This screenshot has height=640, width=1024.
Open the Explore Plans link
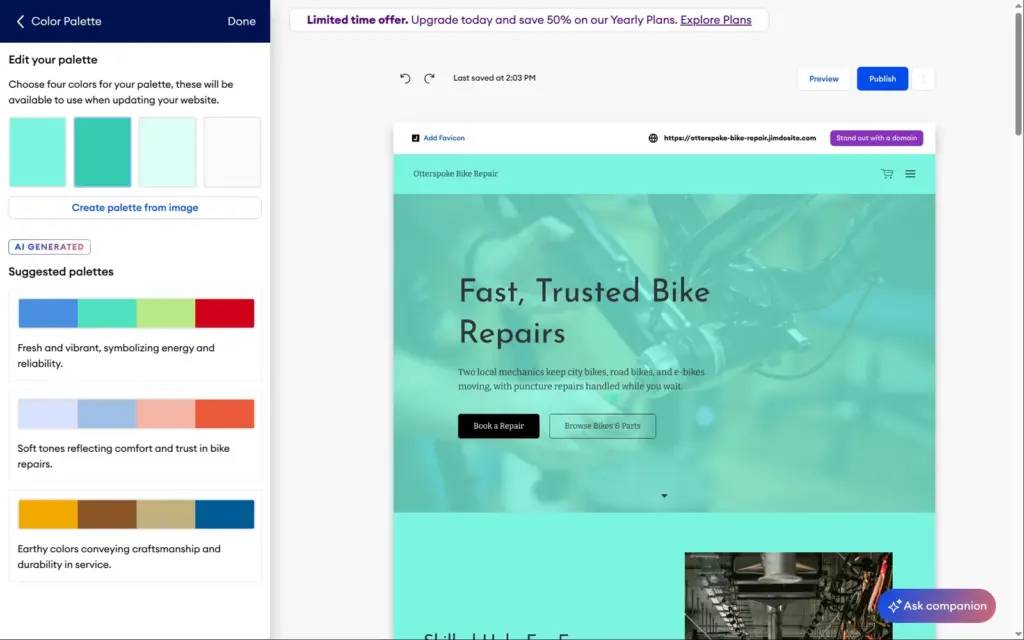(x=716, y=20)
